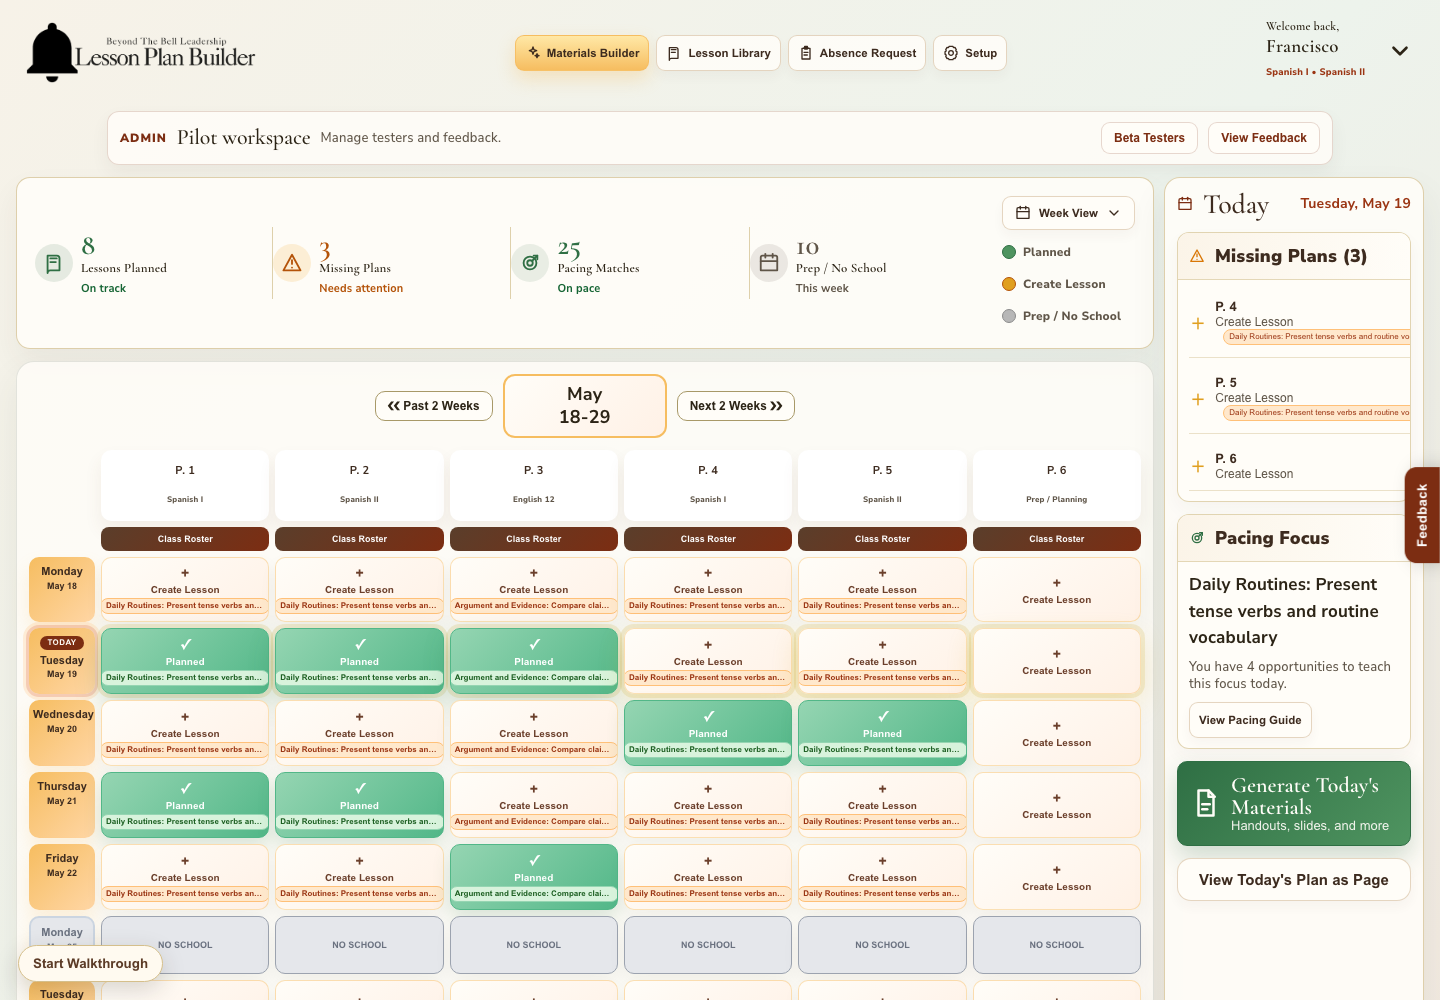This screenshot has height=1000, width=1440.
Task: Click Generate Today's Materials card
Action: (1294, 804)
